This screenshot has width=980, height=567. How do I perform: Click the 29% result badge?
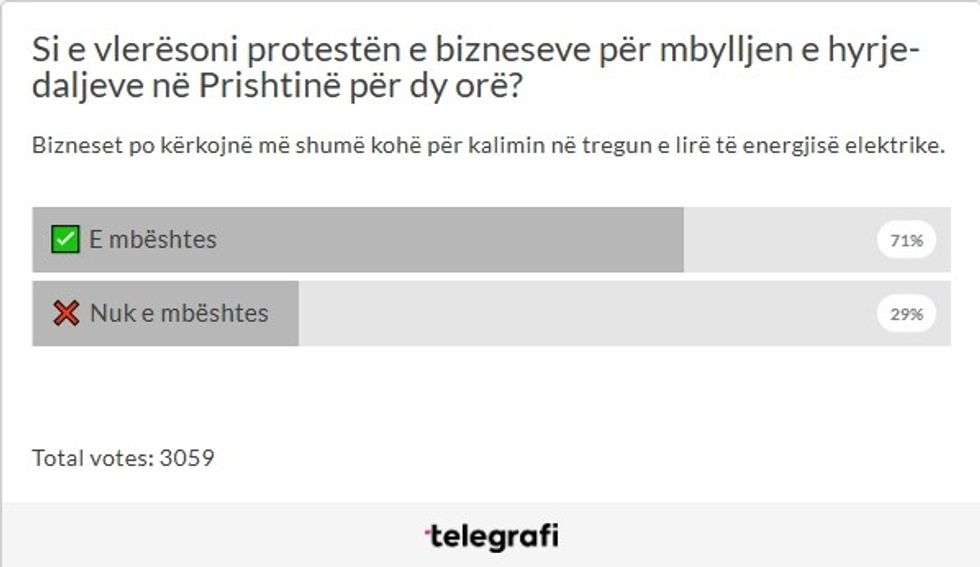click(x=906, y=313)
